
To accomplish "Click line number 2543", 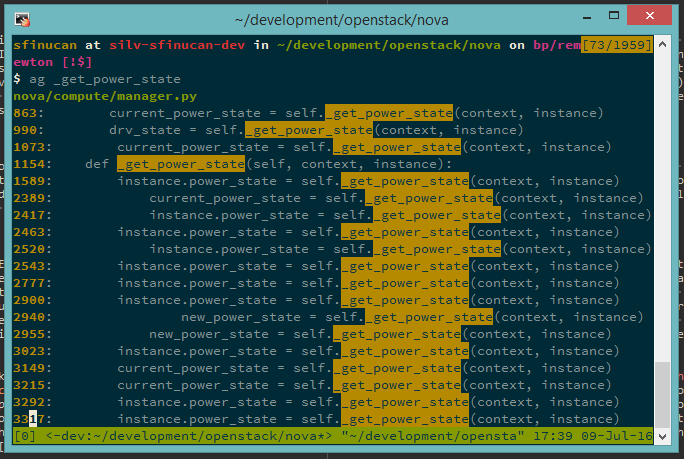I will [x=29, y=267].
